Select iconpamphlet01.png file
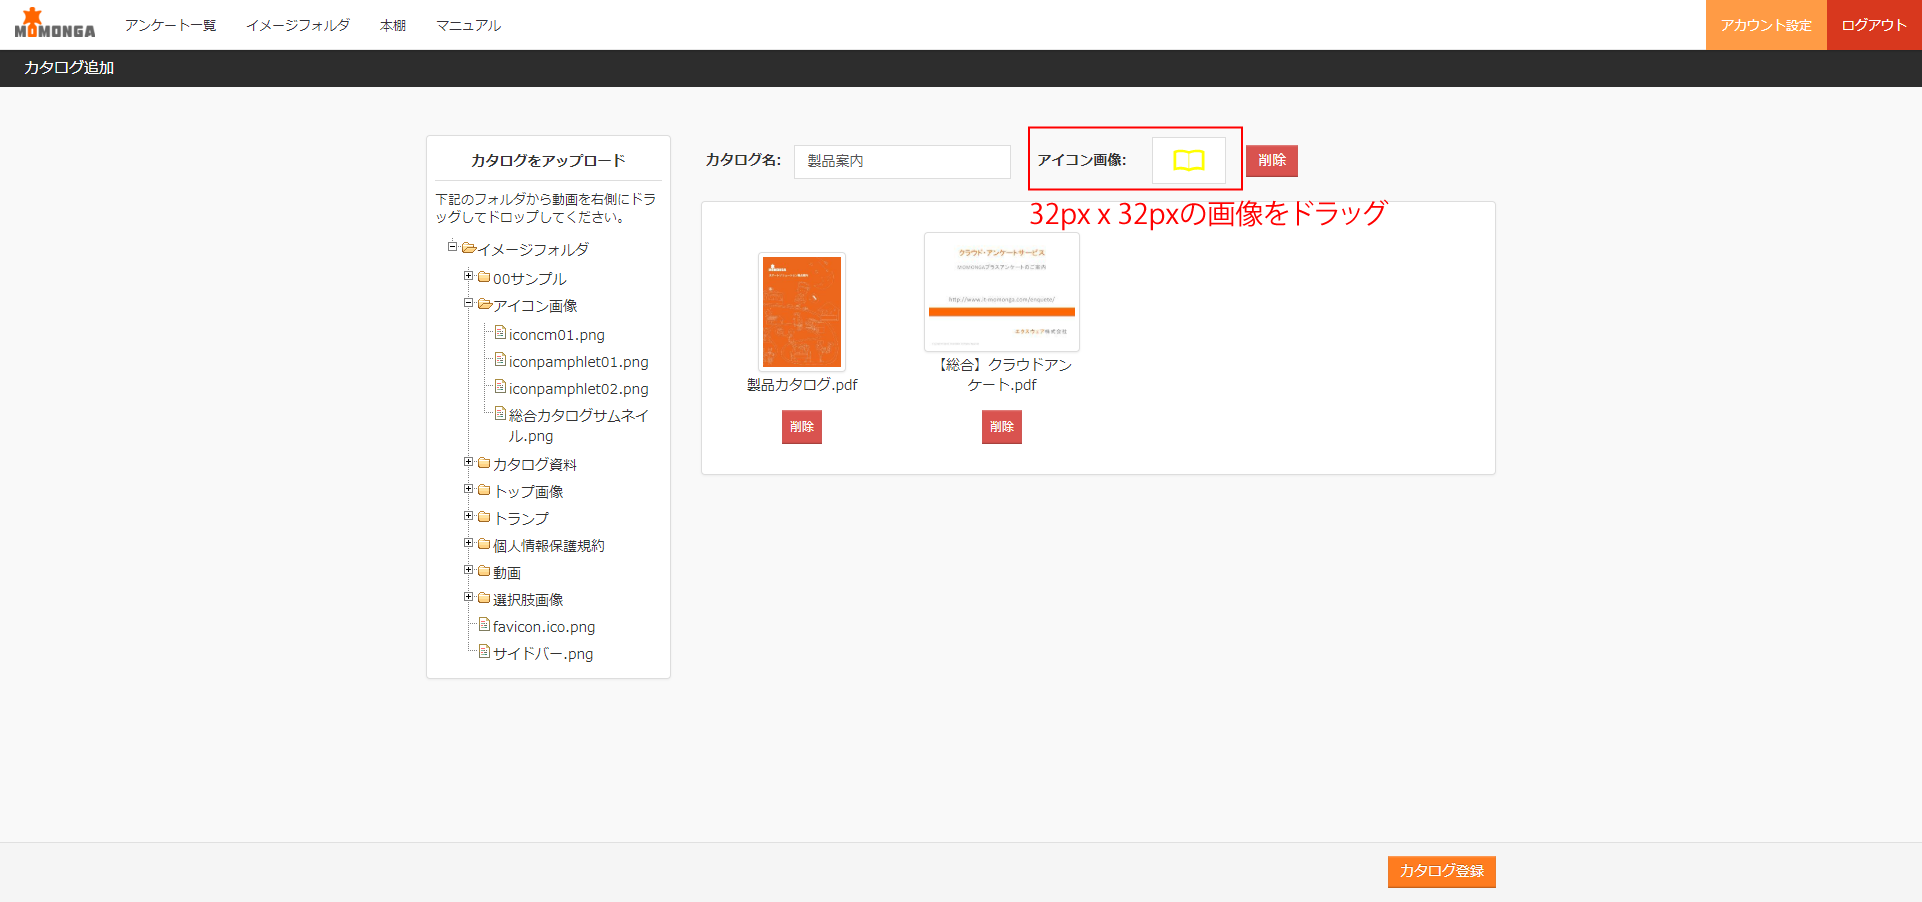Image resolution: width=1922 pixels, height=902 pixels. [578, 362]
